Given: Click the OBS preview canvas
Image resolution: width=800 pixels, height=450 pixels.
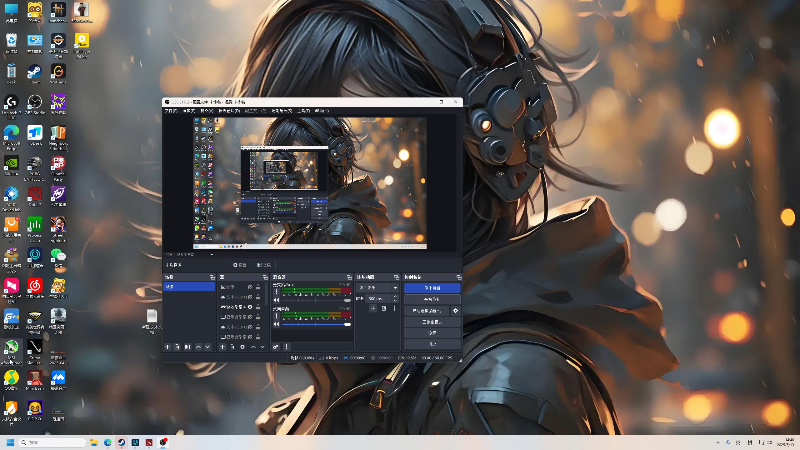Looking at the screenshot, I should point(310,183).
